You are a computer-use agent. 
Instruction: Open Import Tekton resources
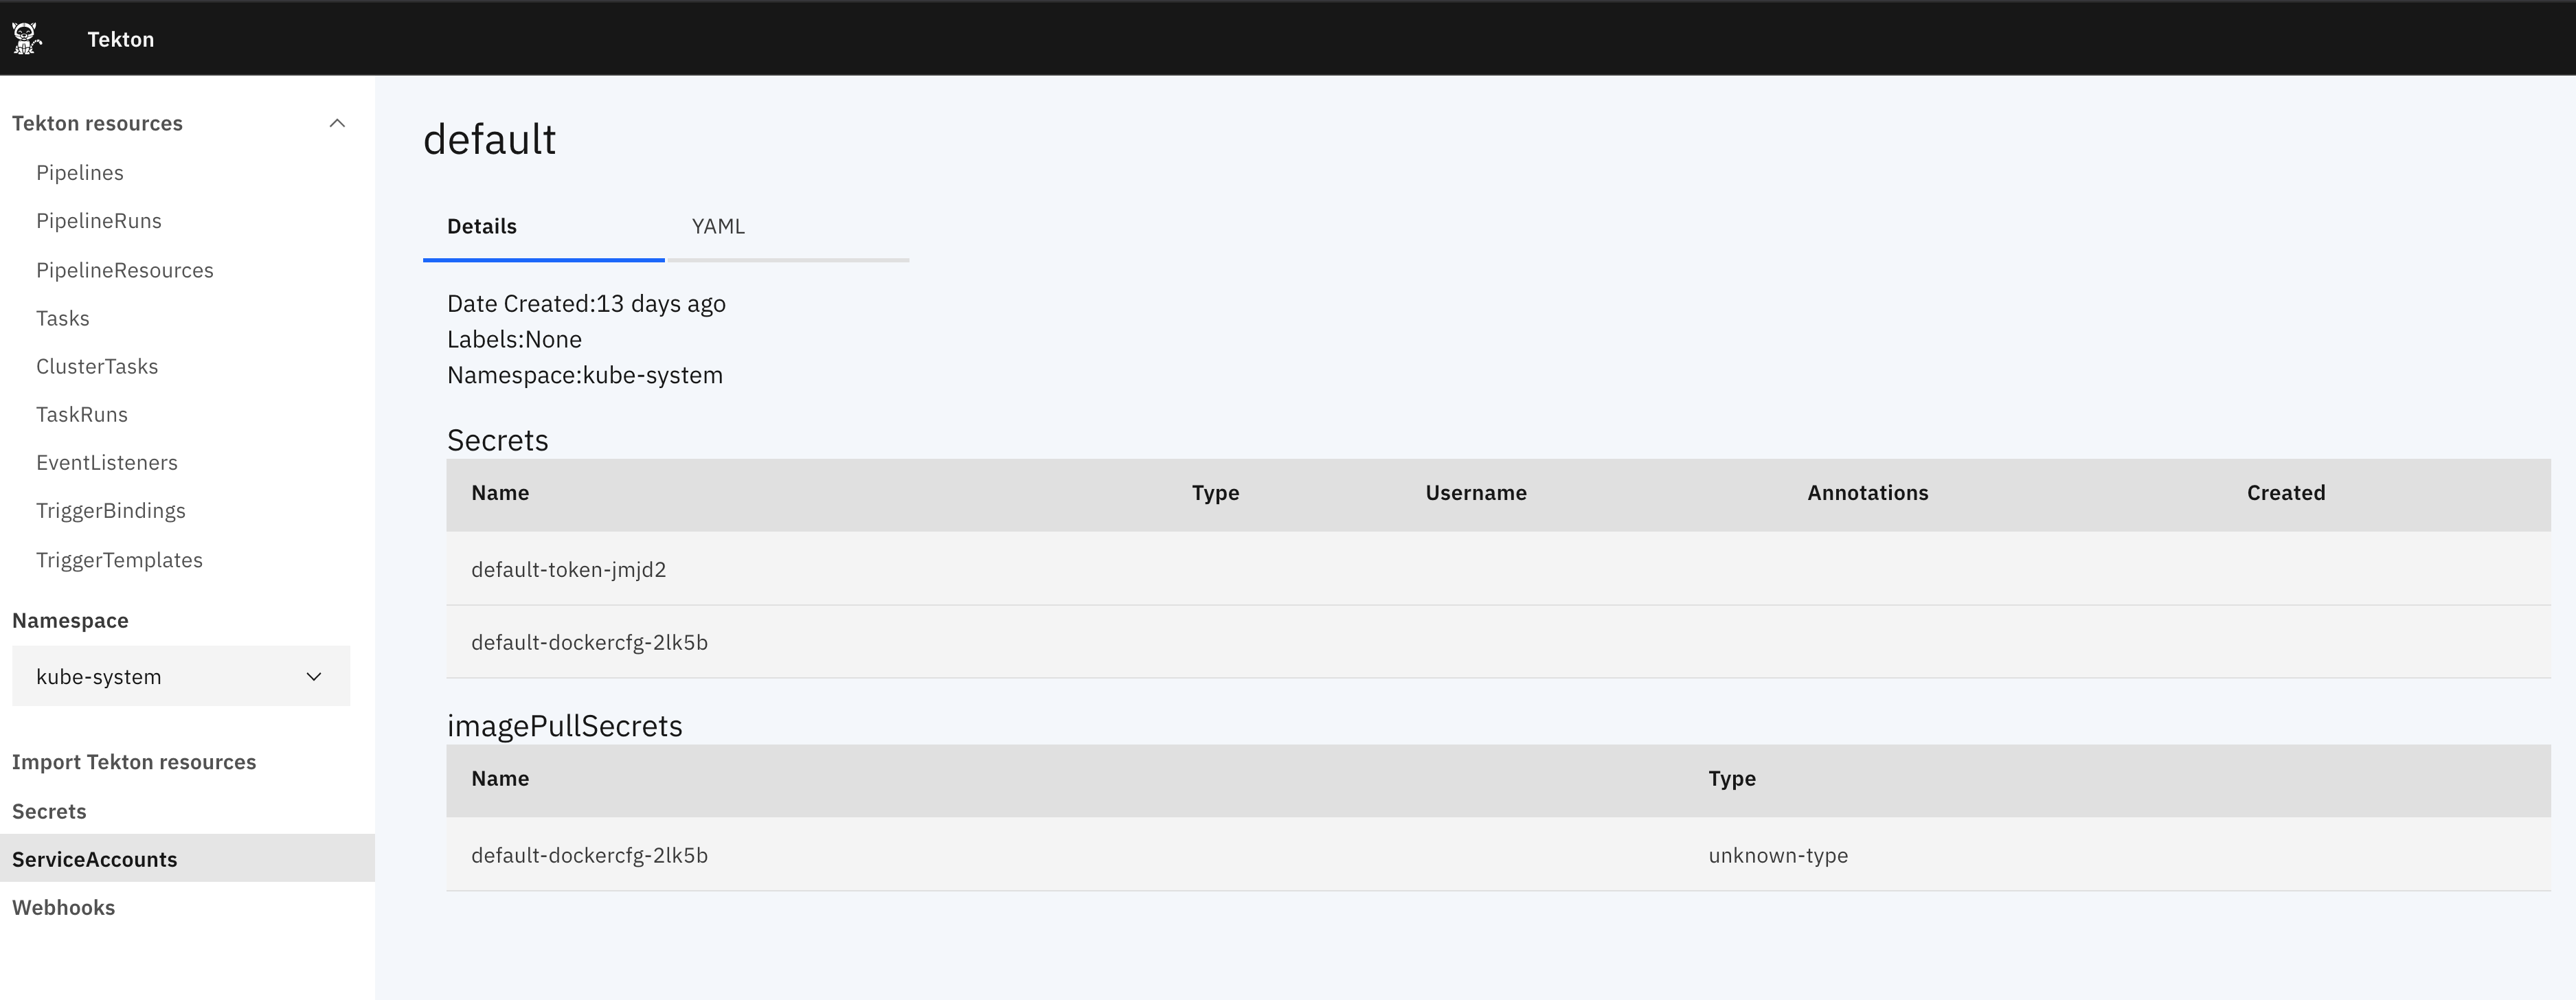[134, 761]
